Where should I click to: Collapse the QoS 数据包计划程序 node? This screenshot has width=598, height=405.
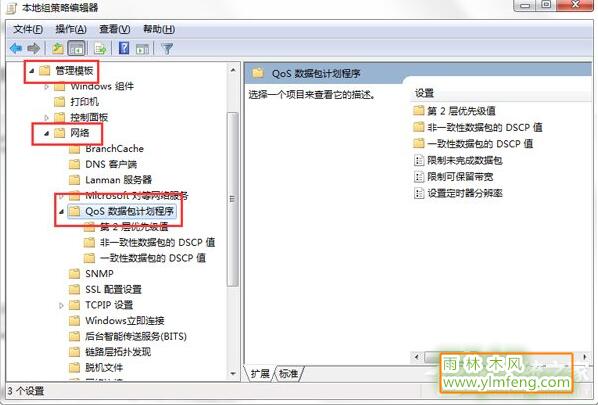(61, 211)
